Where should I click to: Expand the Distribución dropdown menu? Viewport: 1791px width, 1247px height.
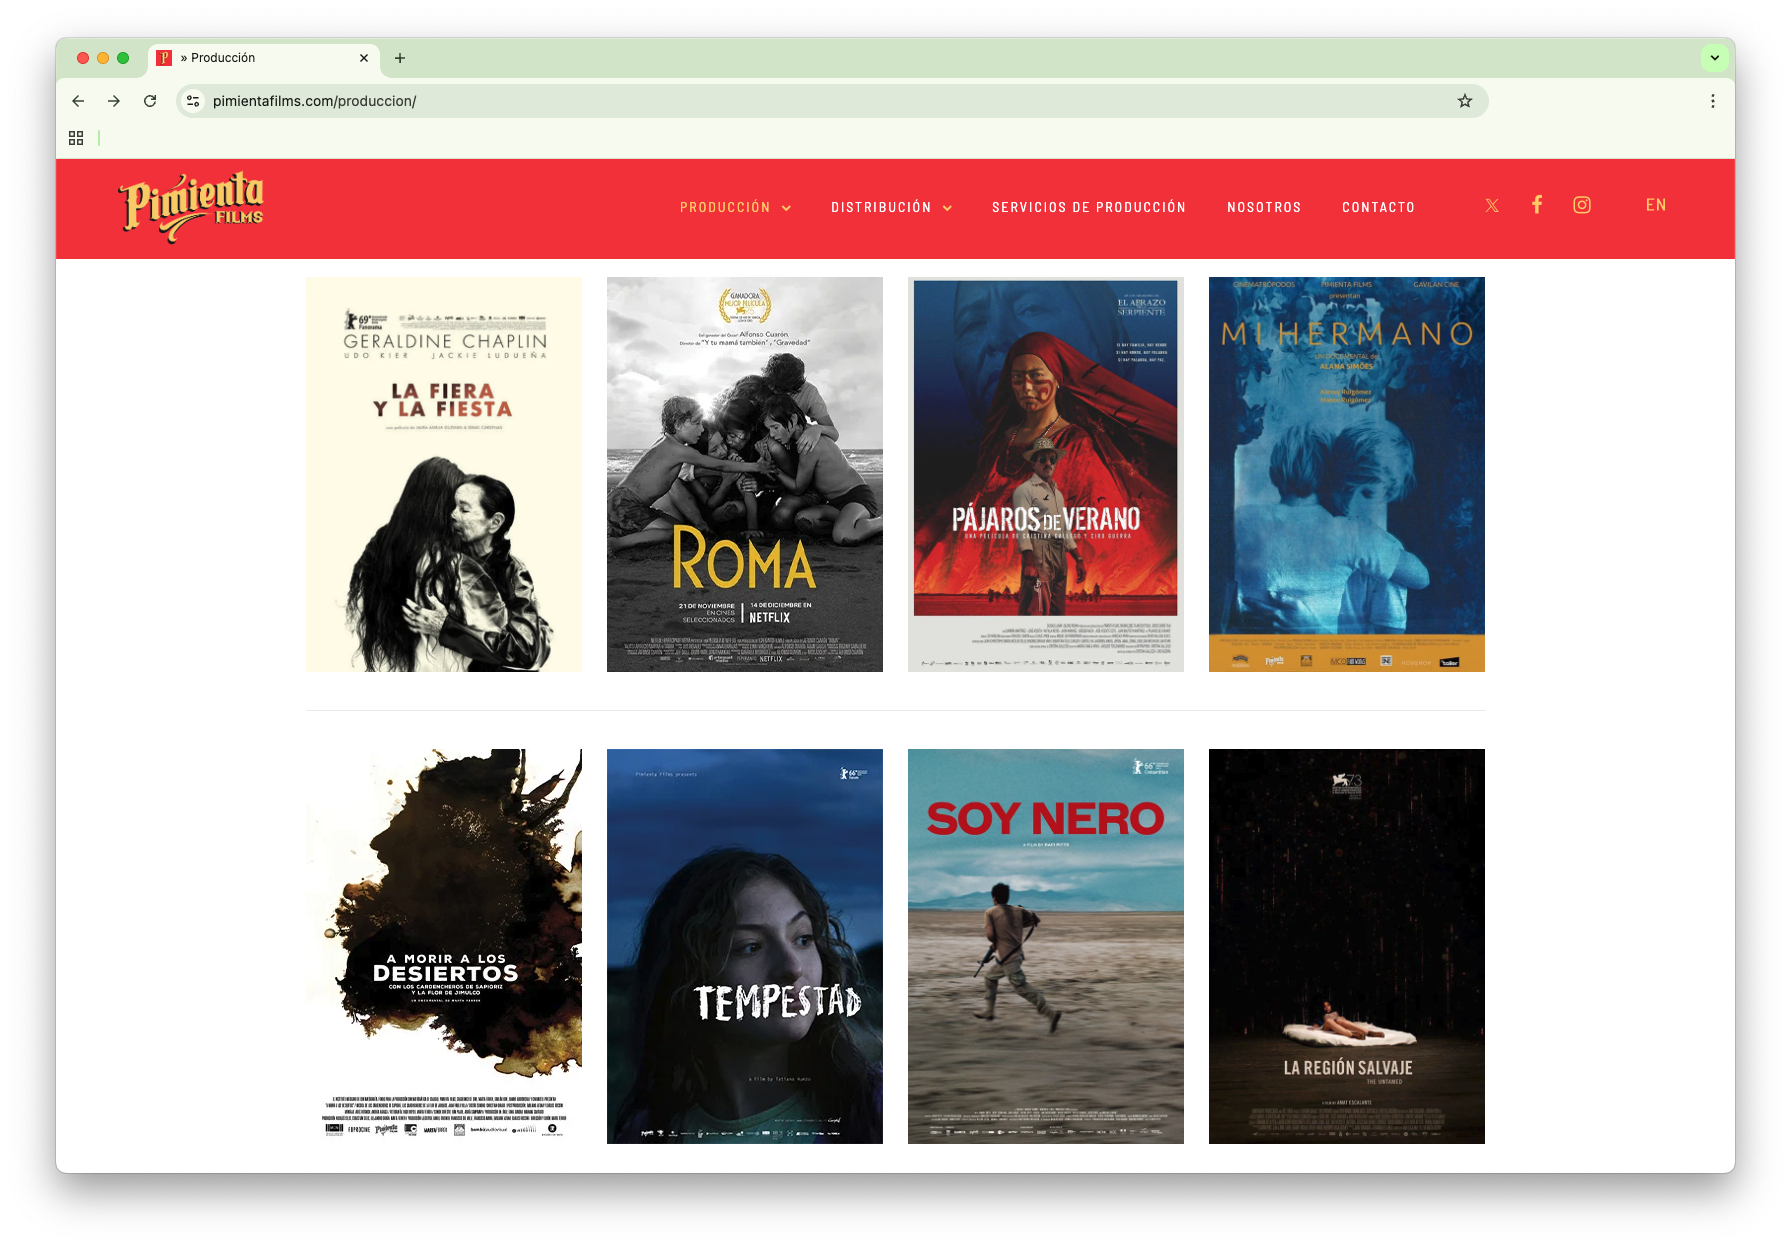coord(890,208)
